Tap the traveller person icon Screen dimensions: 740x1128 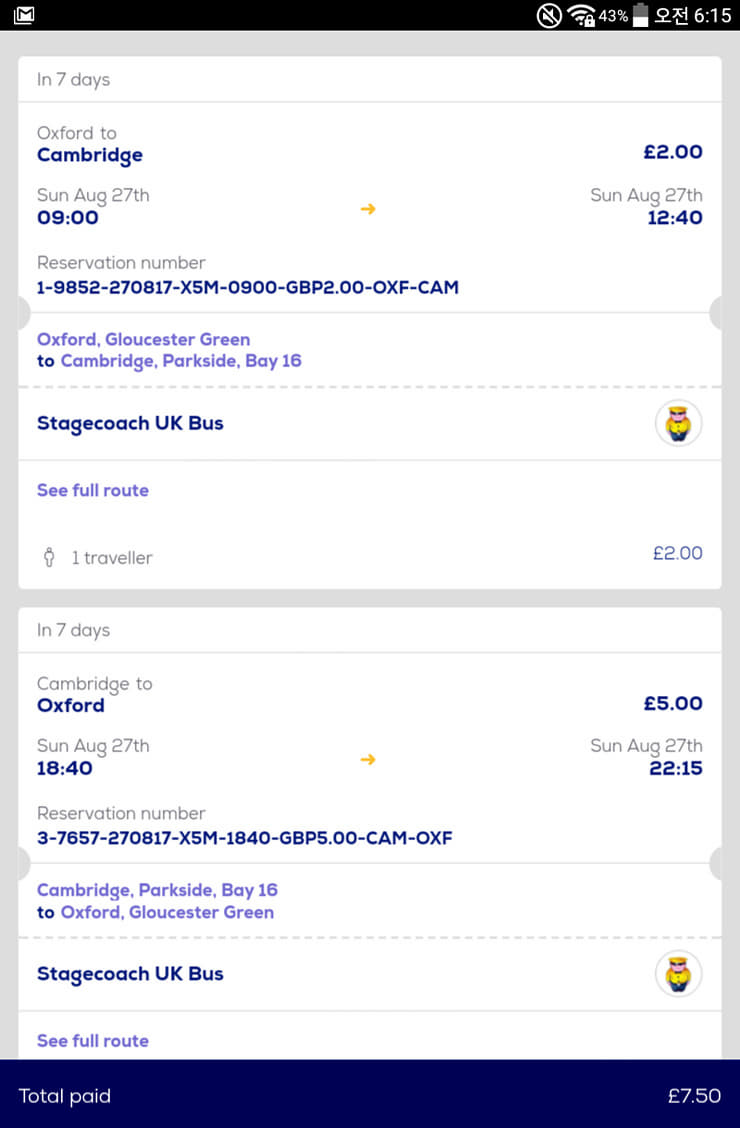pyautogui.click(x=48, y=557)
